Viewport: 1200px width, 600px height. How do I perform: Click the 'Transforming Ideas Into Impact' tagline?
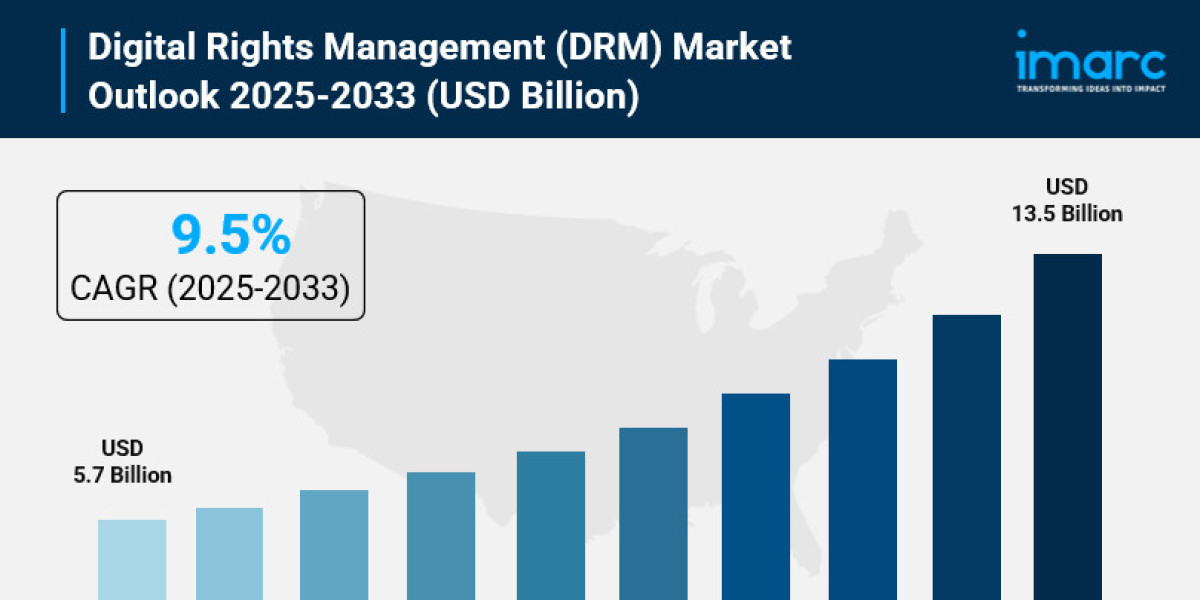[1090, 89]
